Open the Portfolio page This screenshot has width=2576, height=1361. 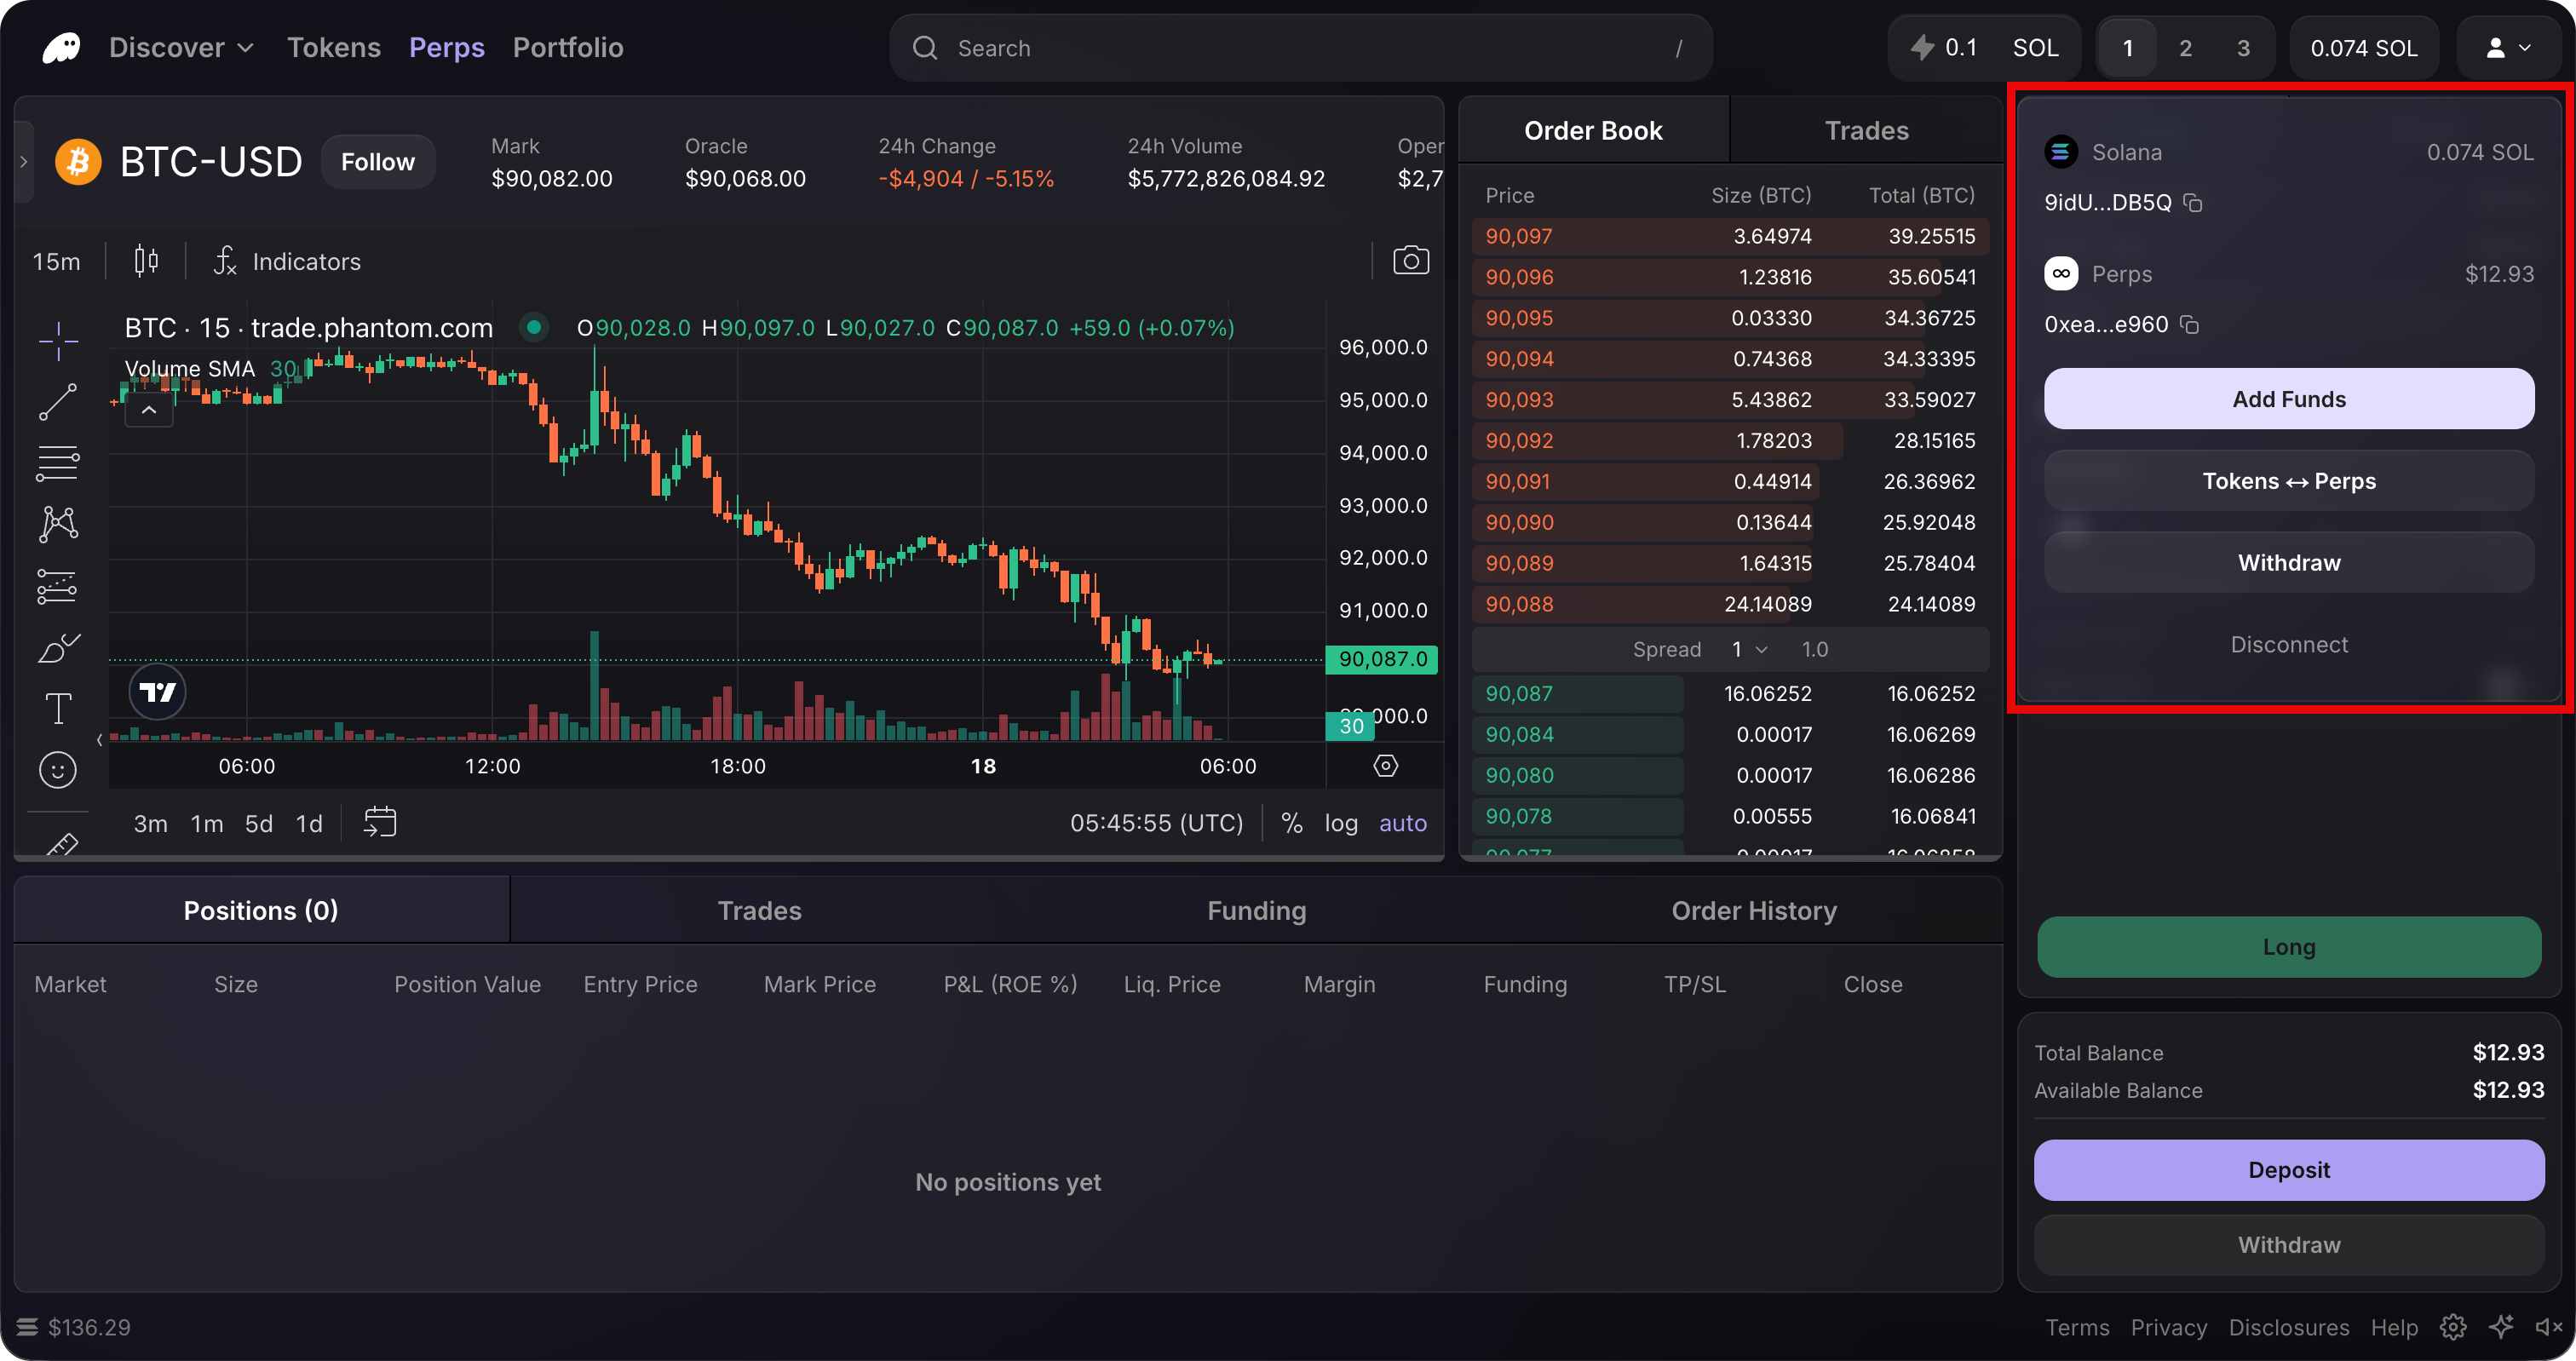point(568,48)
